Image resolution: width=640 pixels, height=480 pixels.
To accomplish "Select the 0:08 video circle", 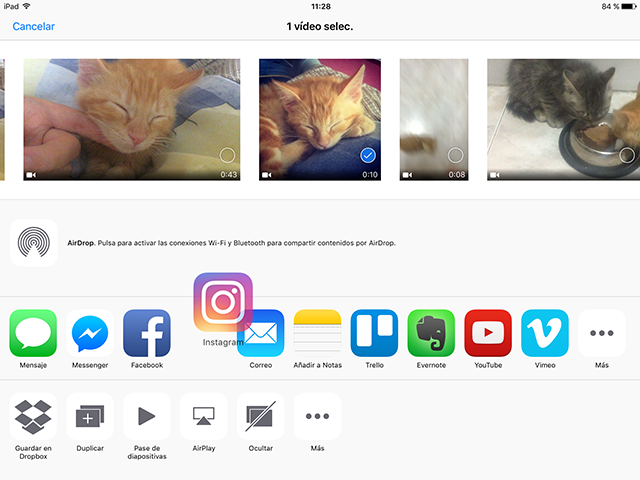I will tap(456, 156).
